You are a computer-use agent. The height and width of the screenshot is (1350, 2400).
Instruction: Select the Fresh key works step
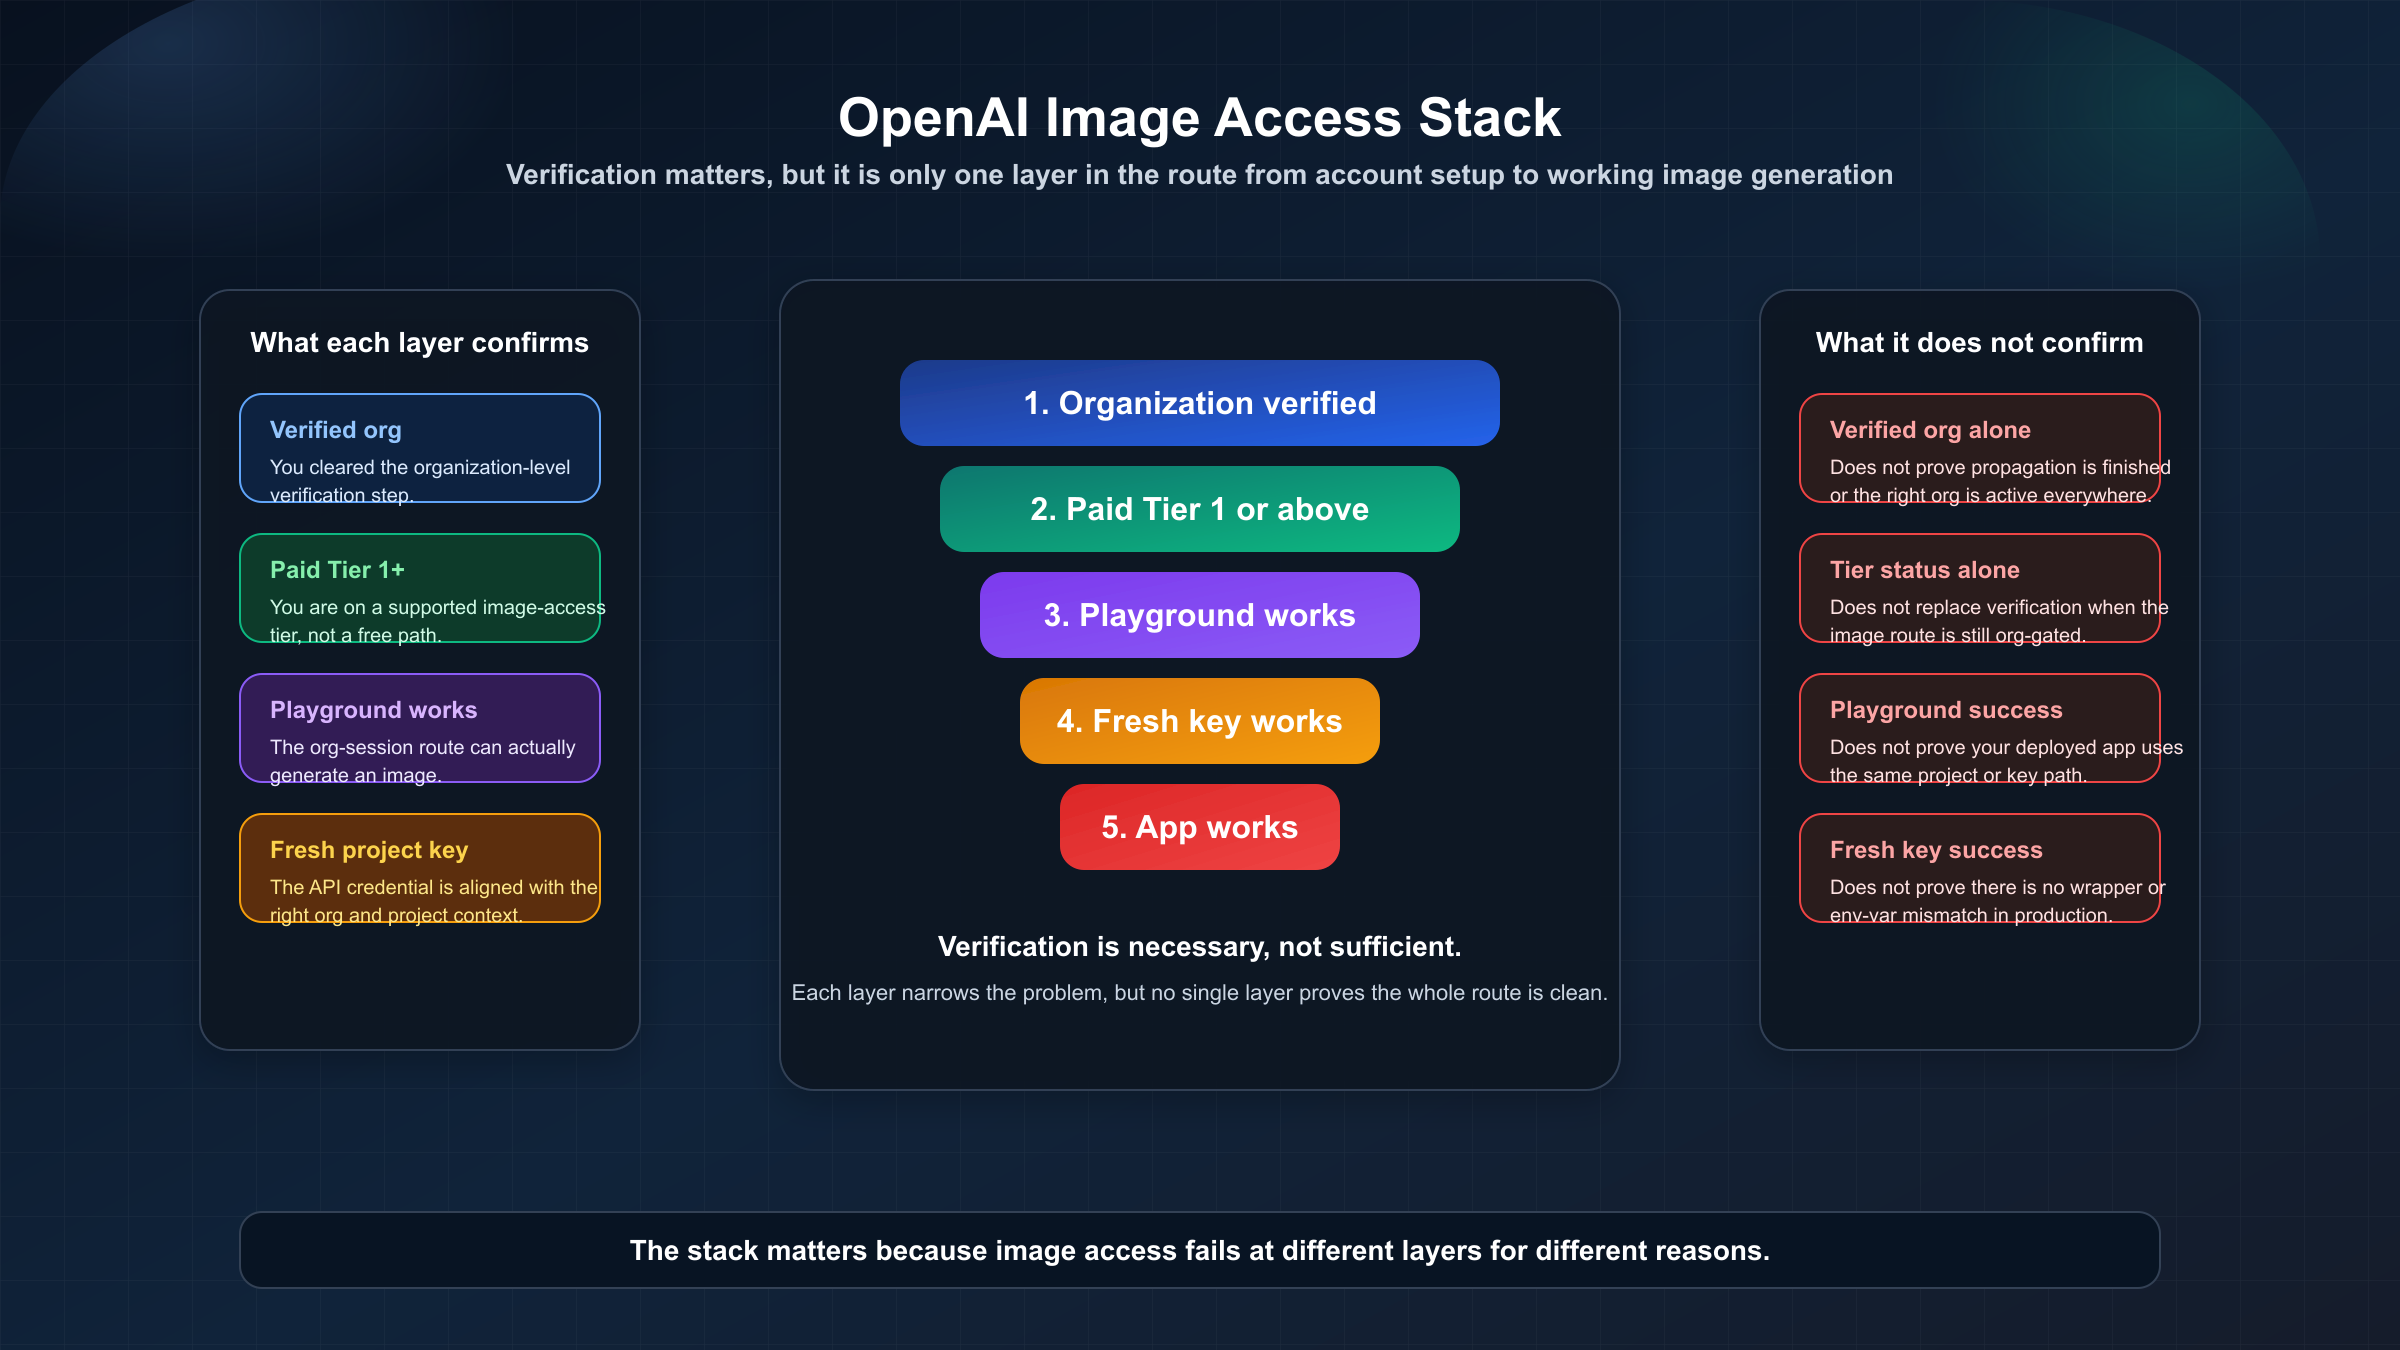tap(1199, 720)
